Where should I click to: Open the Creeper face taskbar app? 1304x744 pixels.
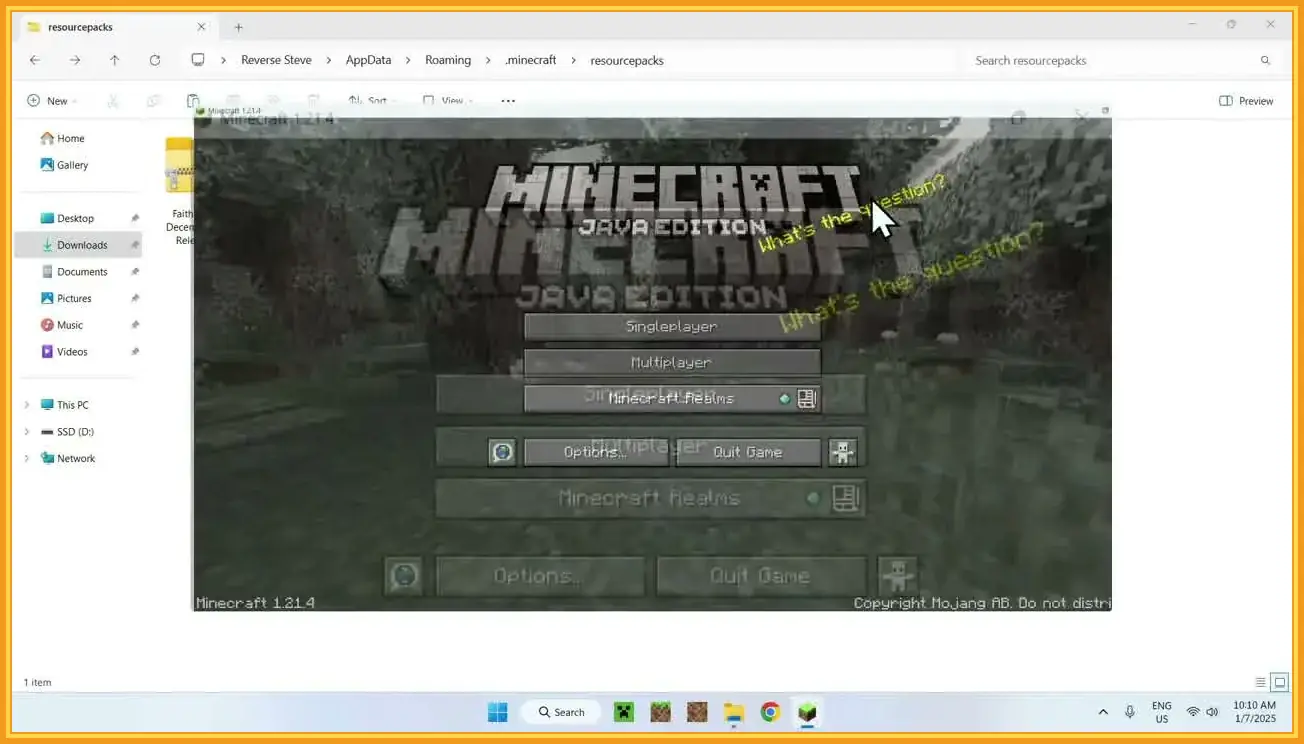click(x=624, y=712)
